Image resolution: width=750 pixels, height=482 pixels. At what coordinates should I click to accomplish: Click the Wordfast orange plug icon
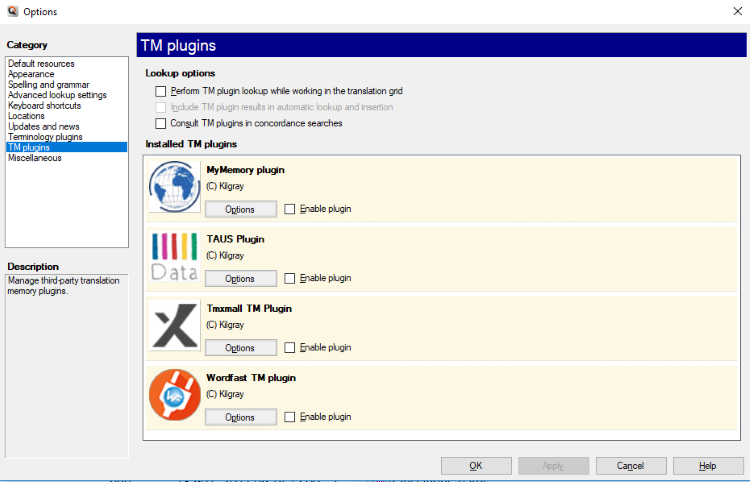pos(175,394)
